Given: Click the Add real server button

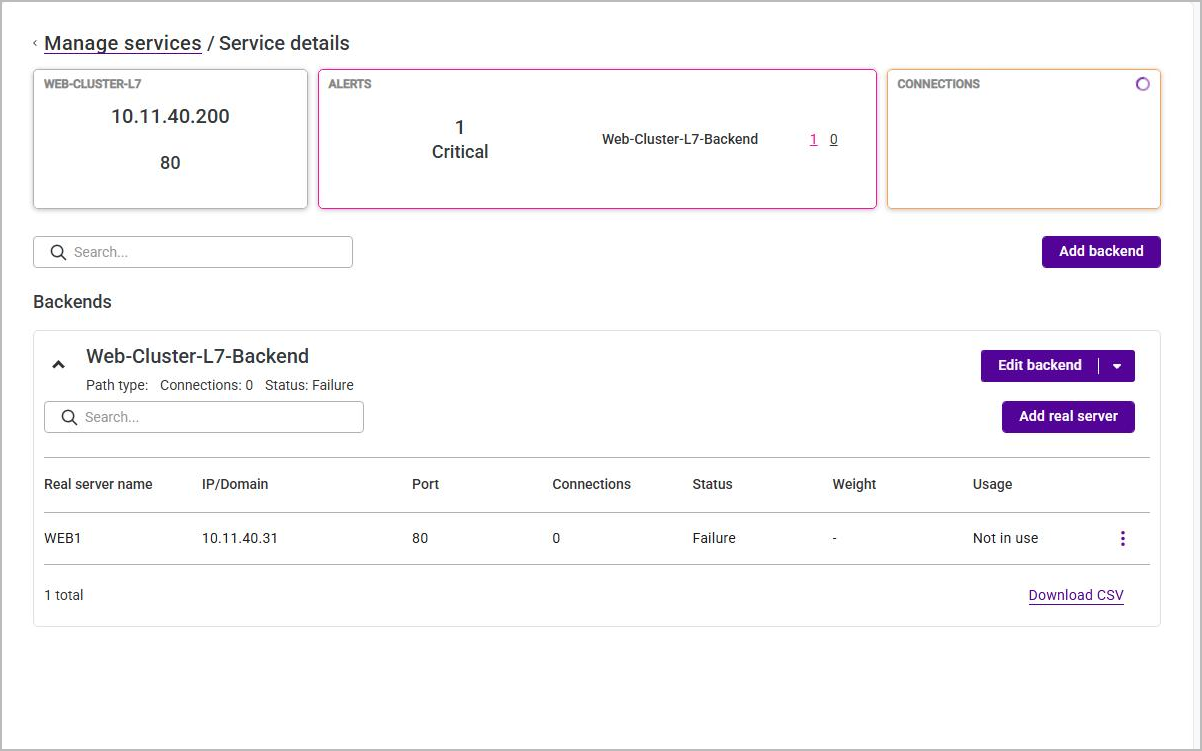Looking at the screenshot, I should (x=1068, y=417).
